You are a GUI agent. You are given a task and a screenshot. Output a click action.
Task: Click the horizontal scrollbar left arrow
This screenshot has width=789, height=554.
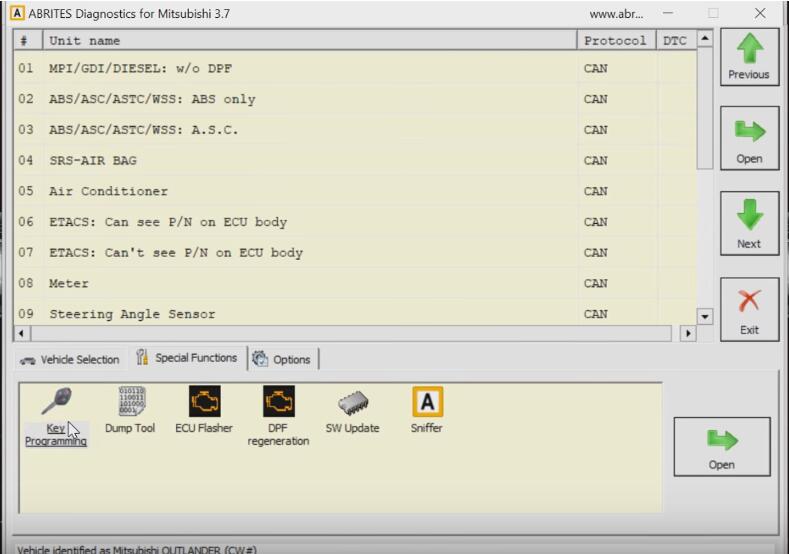pos(22,333)
